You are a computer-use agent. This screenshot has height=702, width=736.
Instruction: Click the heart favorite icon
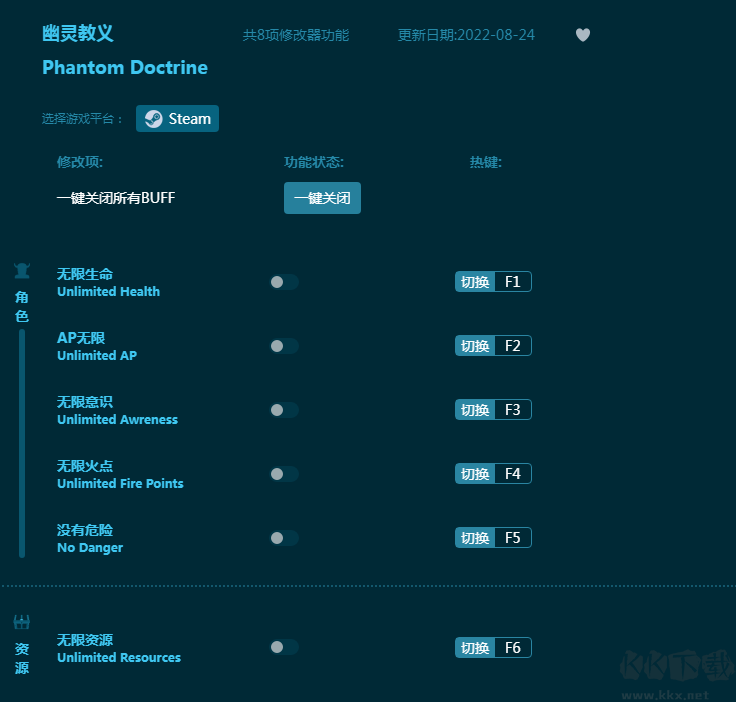click(x=583, y=35)
